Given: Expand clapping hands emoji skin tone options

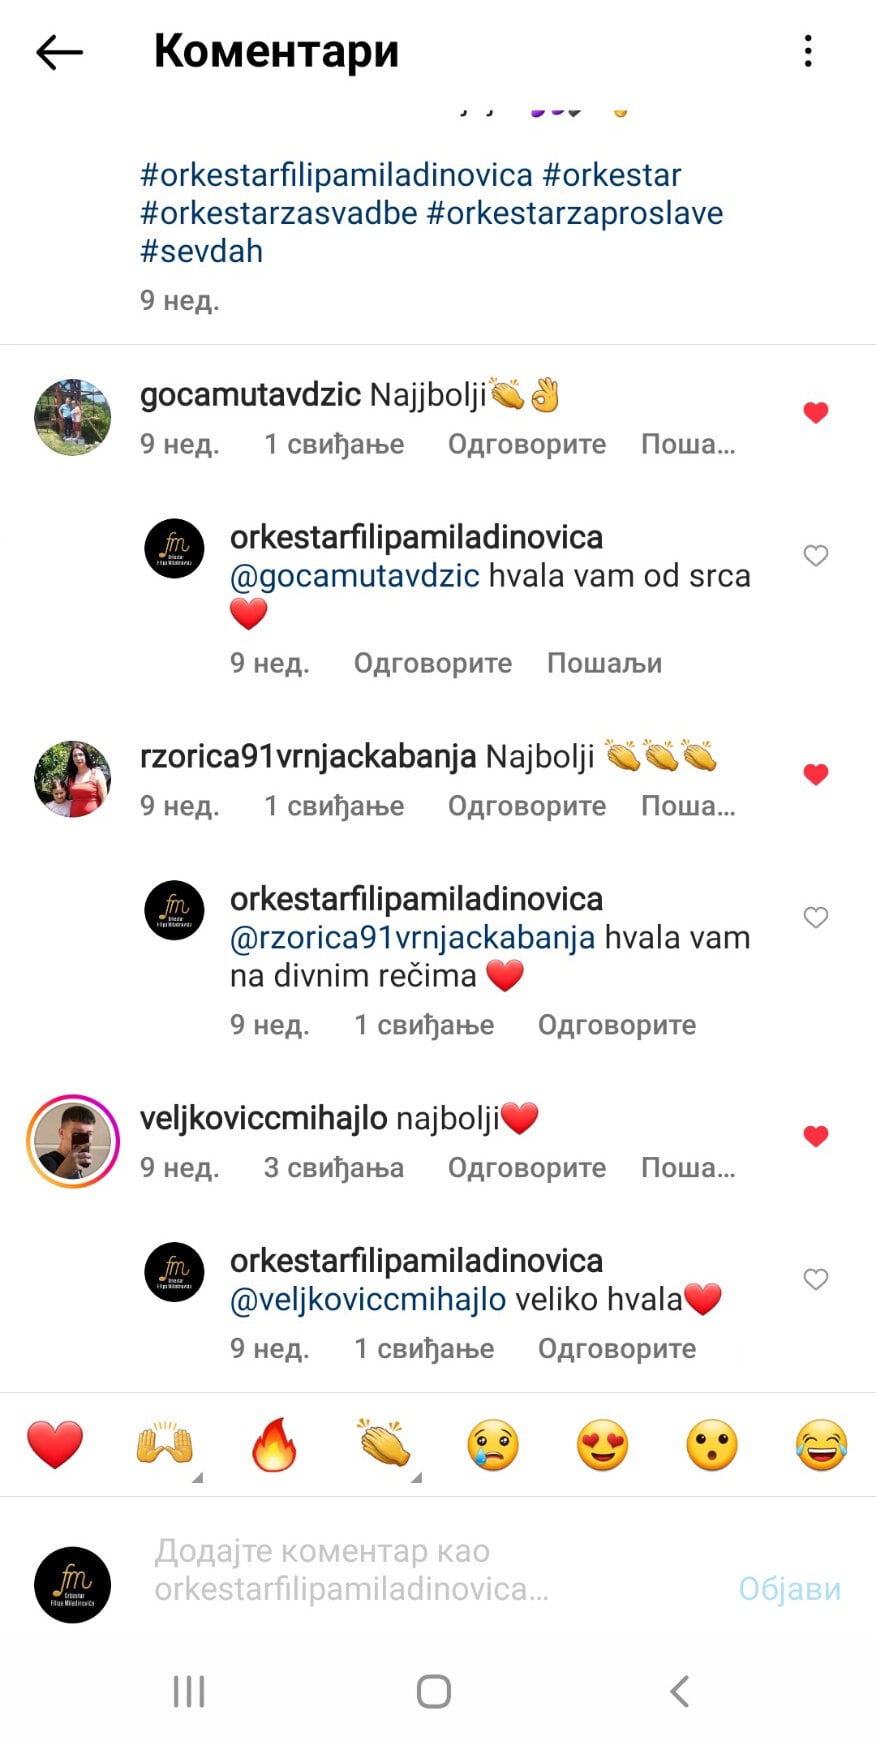Looking at the screenshot, I should point(416,1476).
